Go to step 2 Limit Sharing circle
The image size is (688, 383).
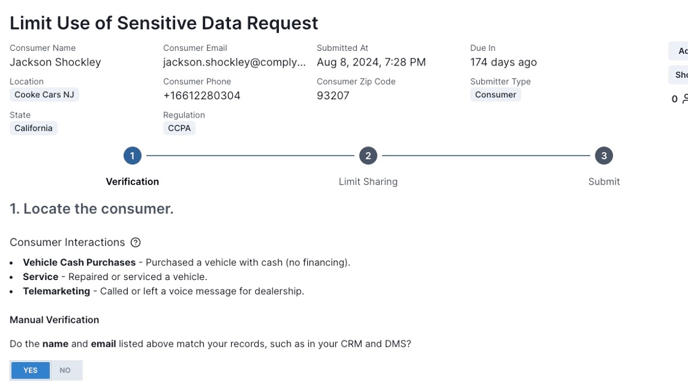click(x=368, y=156)
